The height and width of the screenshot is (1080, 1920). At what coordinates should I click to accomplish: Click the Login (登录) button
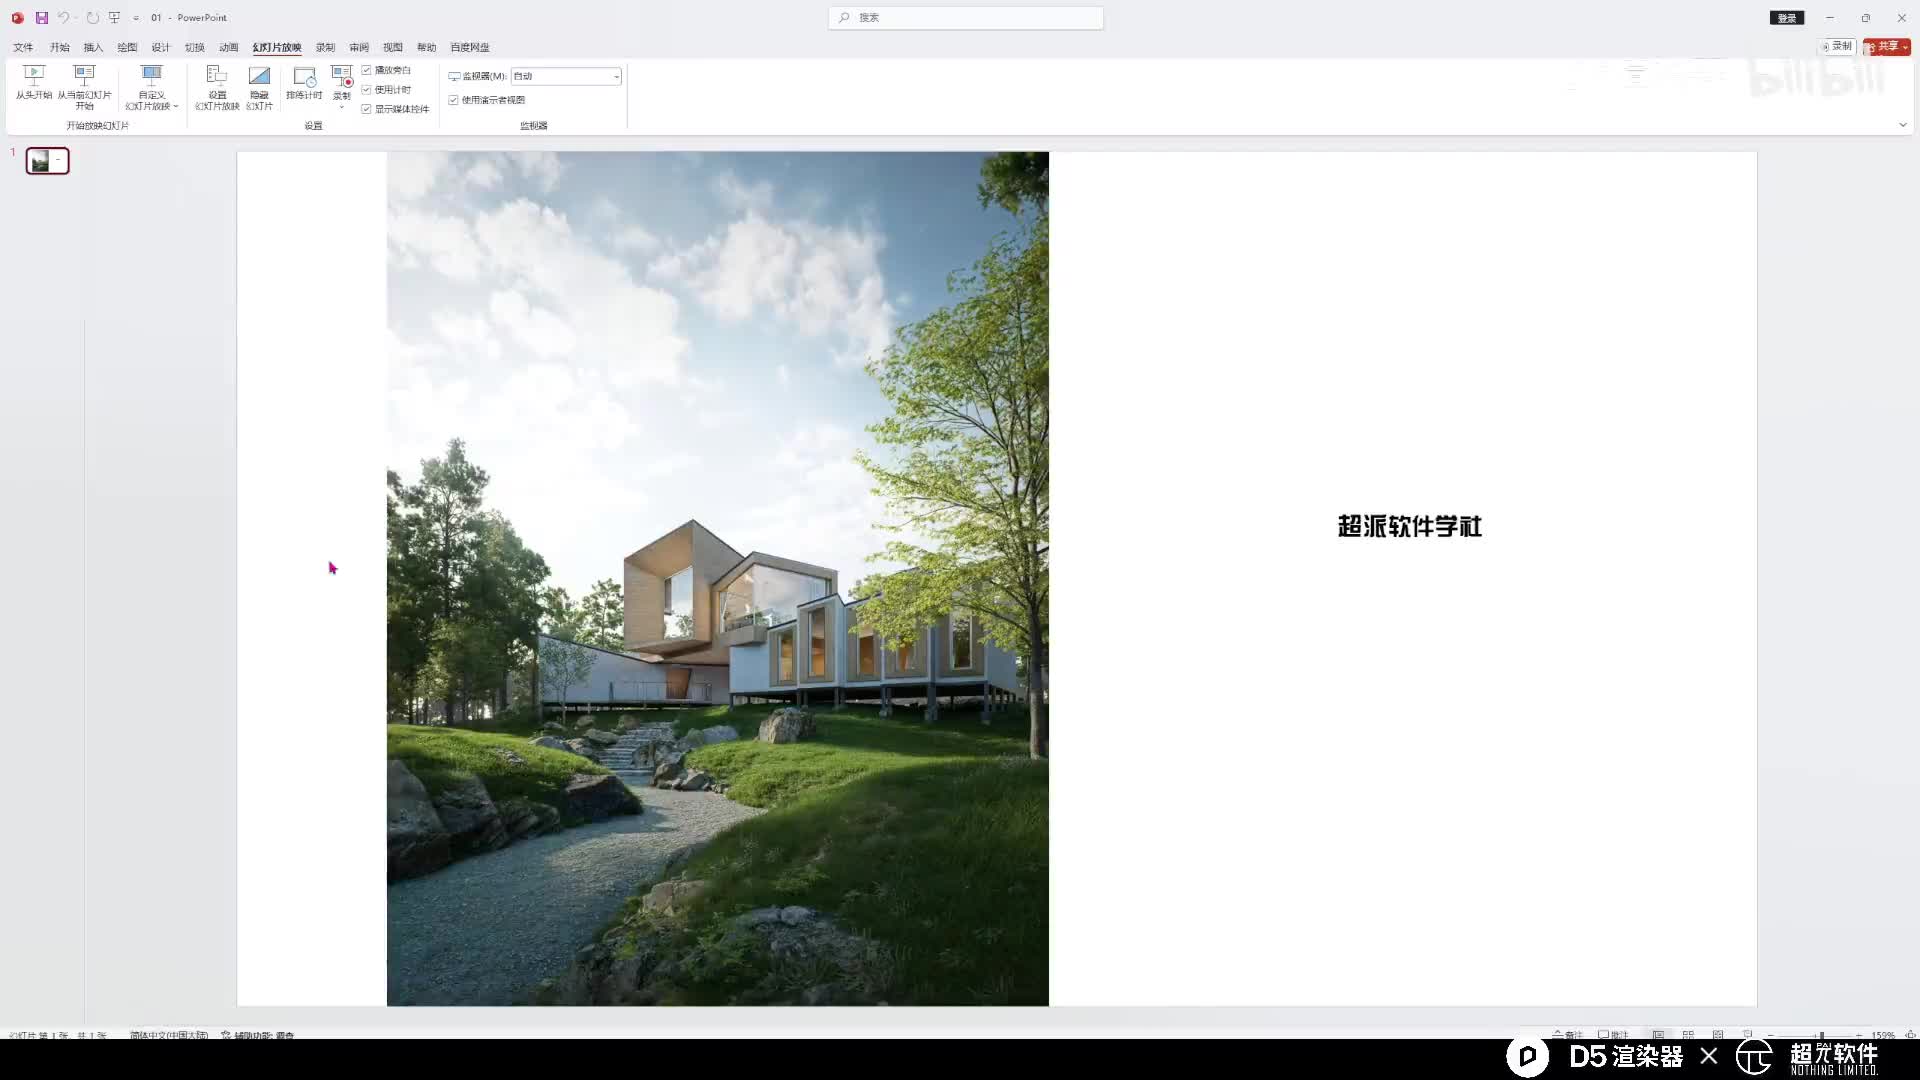click(1787, 18)
